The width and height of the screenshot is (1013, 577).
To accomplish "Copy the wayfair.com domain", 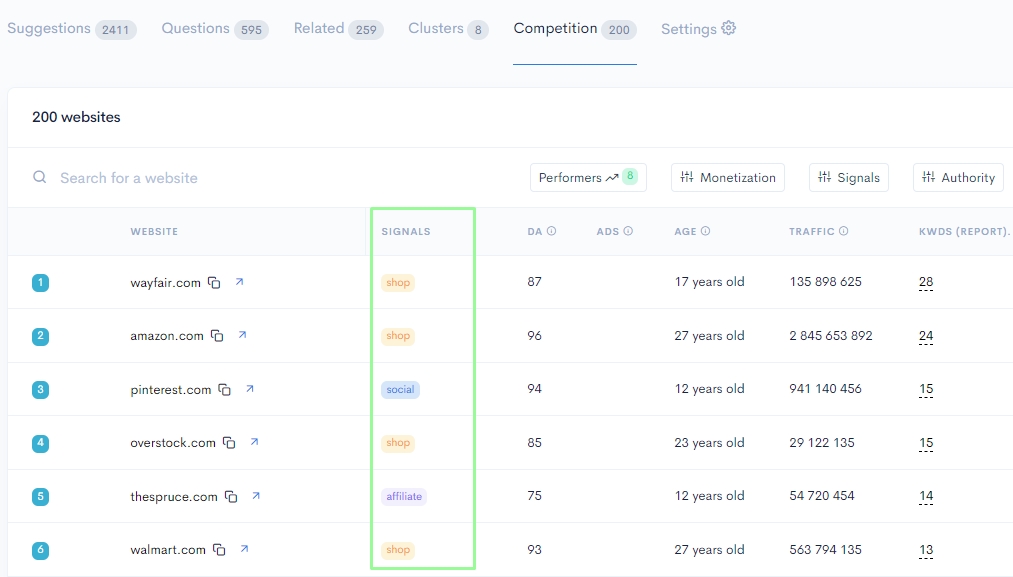I will tap(214, 282).
